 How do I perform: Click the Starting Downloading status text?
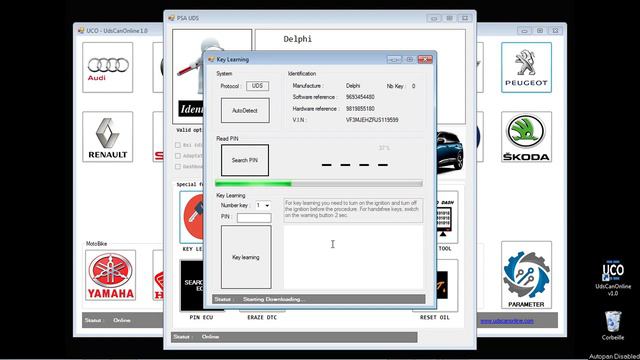pos(273,299)
